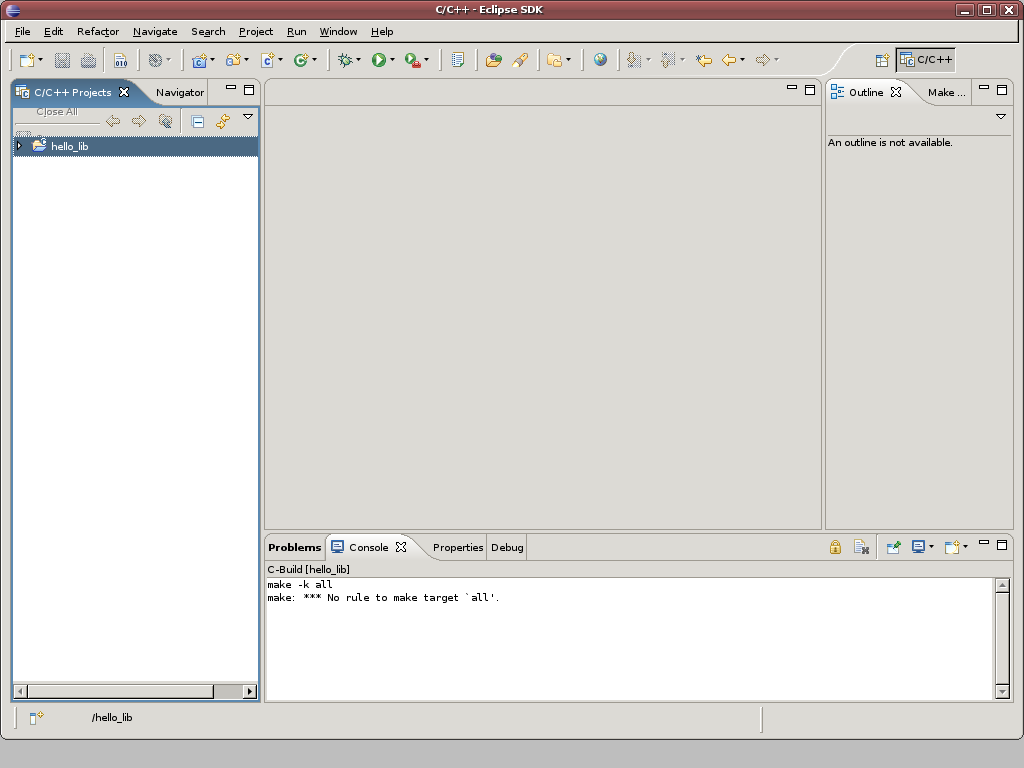
Task: Switch to the Navigator tab
Action: click(180, 93)
